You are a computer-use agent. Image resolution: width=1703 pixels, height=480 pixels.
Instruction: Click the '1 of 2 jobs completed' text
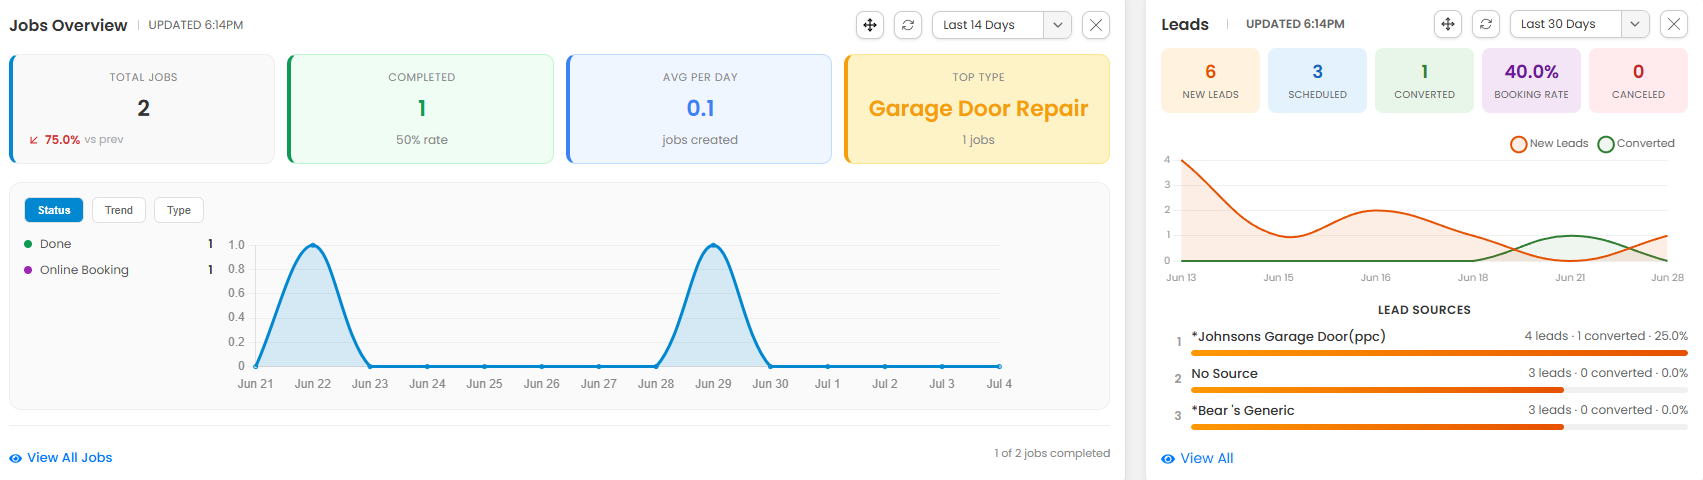1052,453
